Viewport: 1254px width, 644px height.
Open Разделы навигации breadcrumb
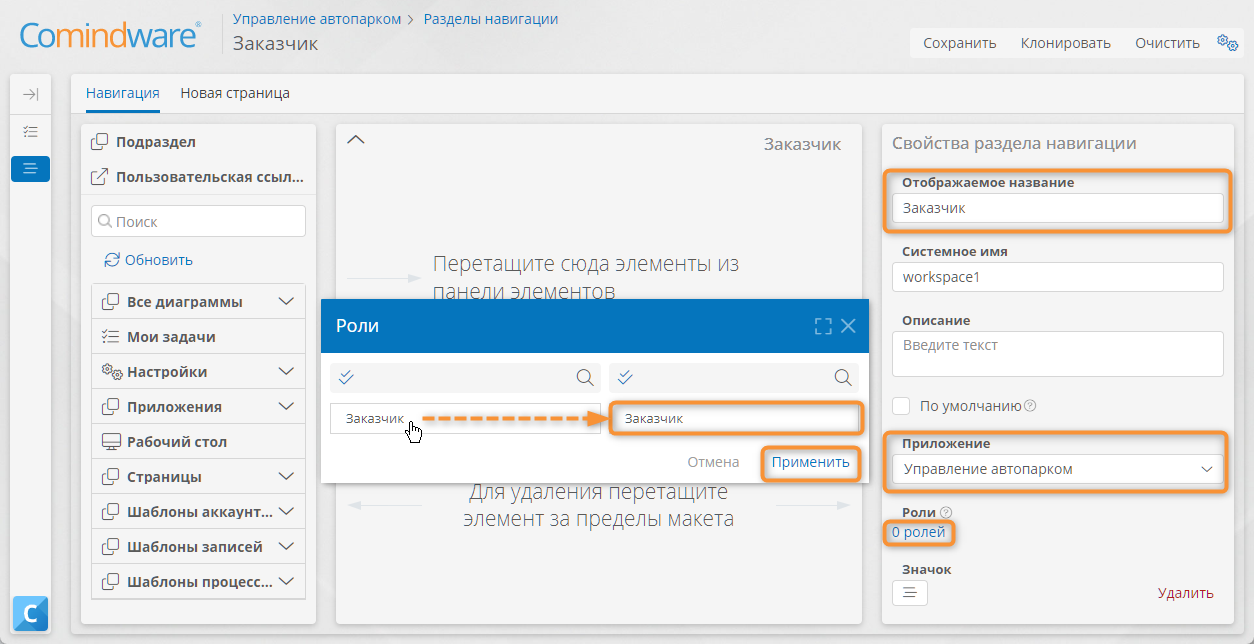[x=491, y=19]
